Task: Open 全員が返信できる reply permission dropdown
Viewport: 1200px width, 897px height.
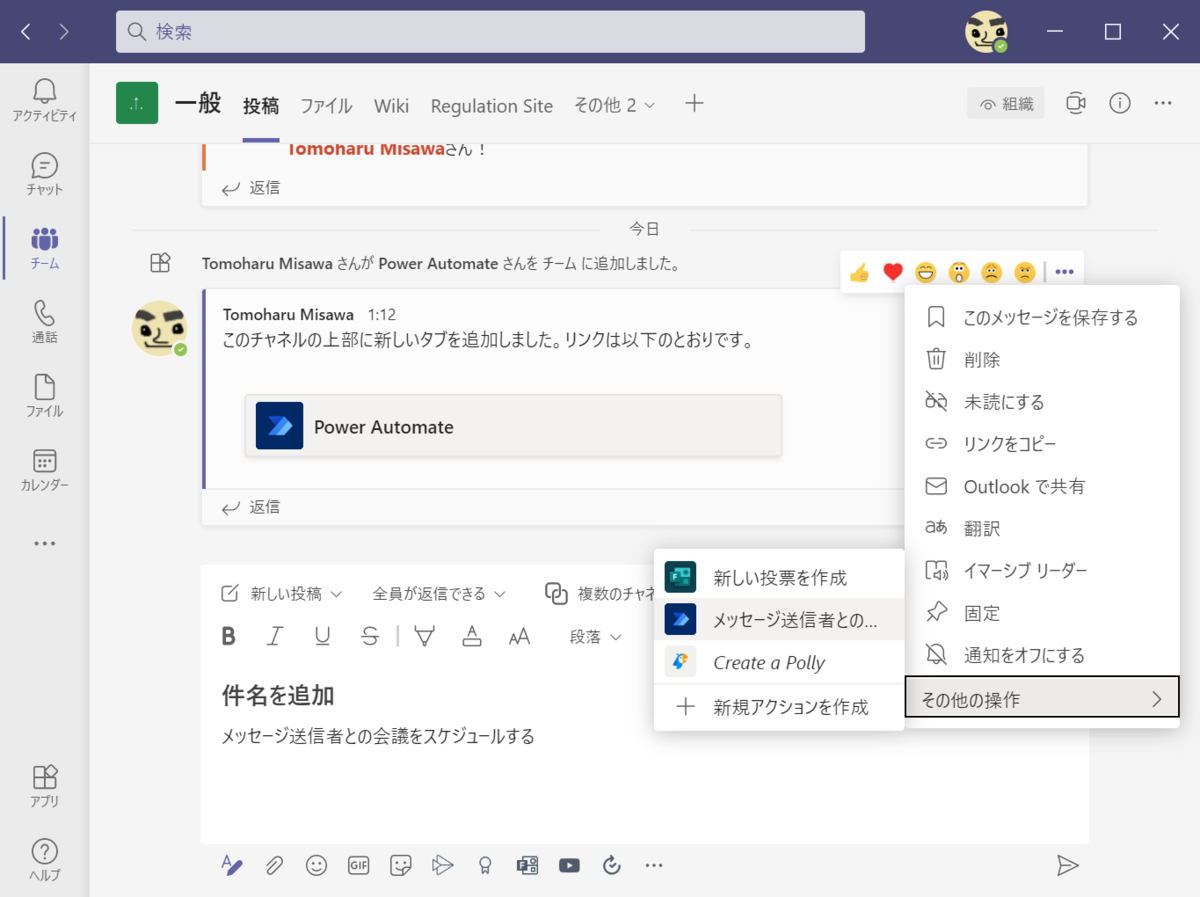Action: [x=439, y=594]
